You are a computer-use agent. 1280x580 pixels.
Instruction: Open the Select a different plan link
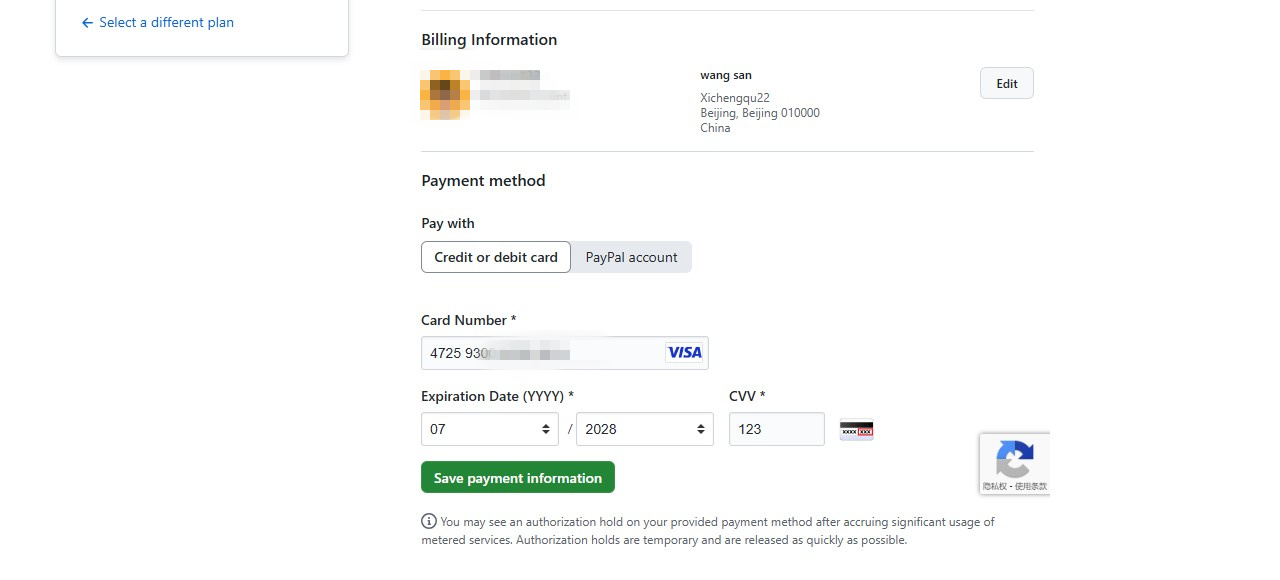(x=166, y=22)
